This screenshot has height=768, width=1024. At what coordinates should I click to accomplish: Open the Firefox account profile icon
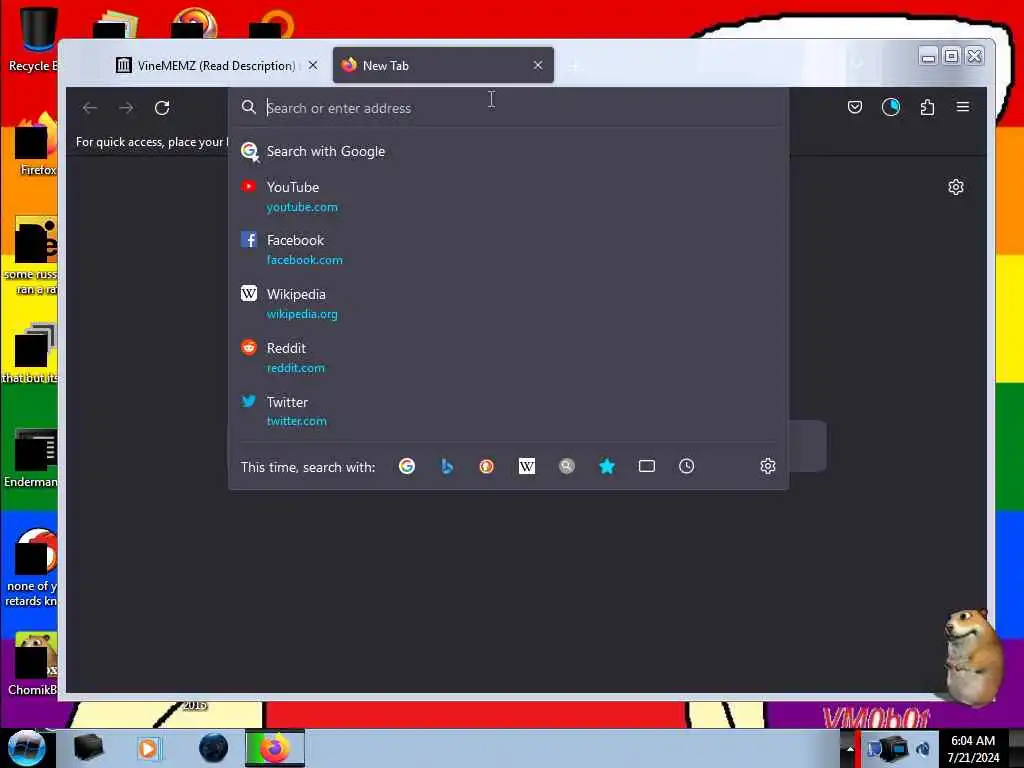coord(891,107)
